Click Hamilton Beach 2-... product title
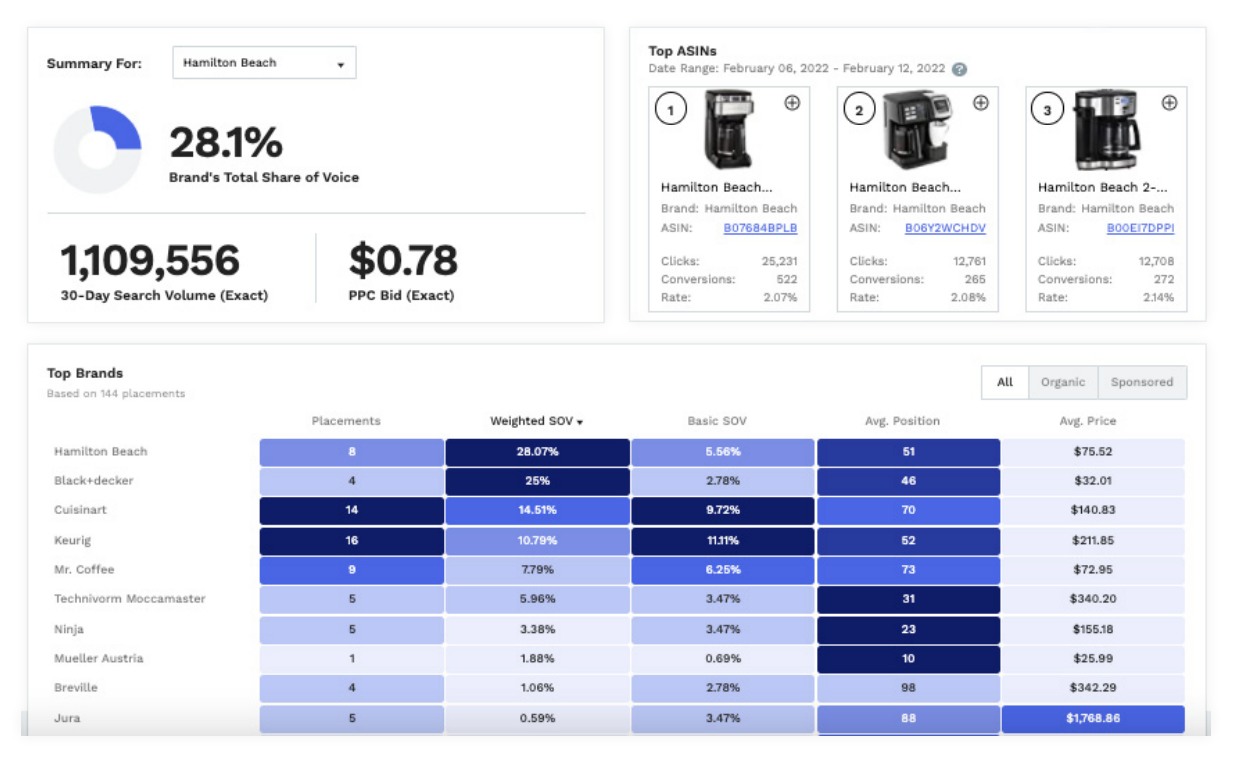 [x=1103, y=187]
